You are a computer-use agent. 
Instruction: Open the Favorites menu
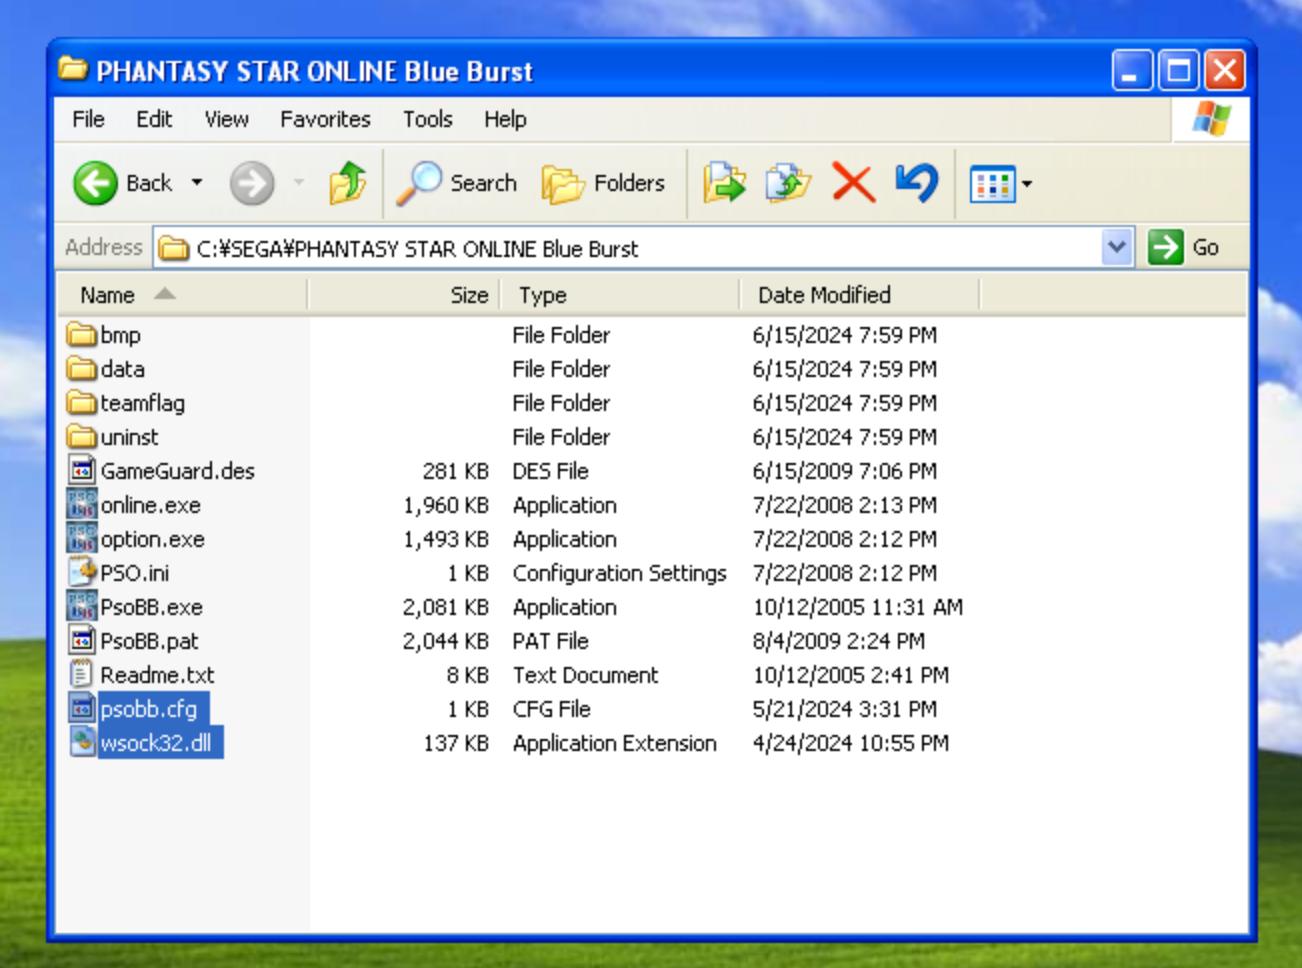click(x=325, y=119)
